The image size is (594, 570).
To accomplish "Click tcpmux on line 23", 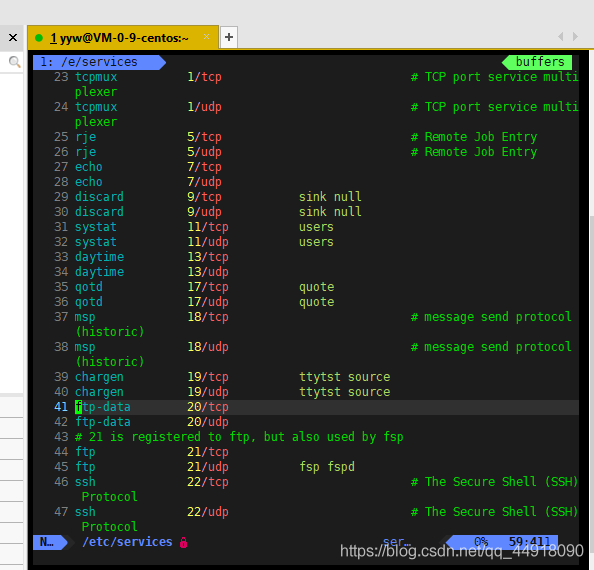I will (96, 77).
